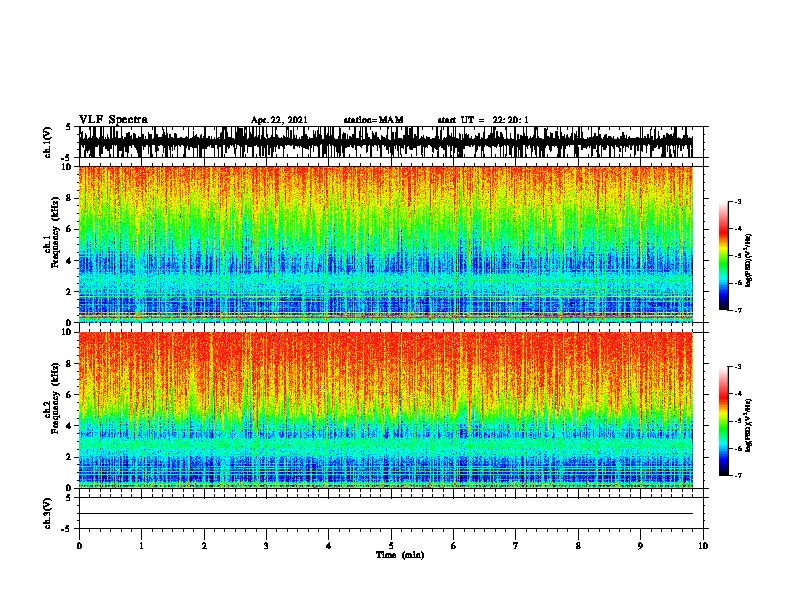Click time axis tick label "5"
This screenshot has width=792, height=612.
click(391, 546)
